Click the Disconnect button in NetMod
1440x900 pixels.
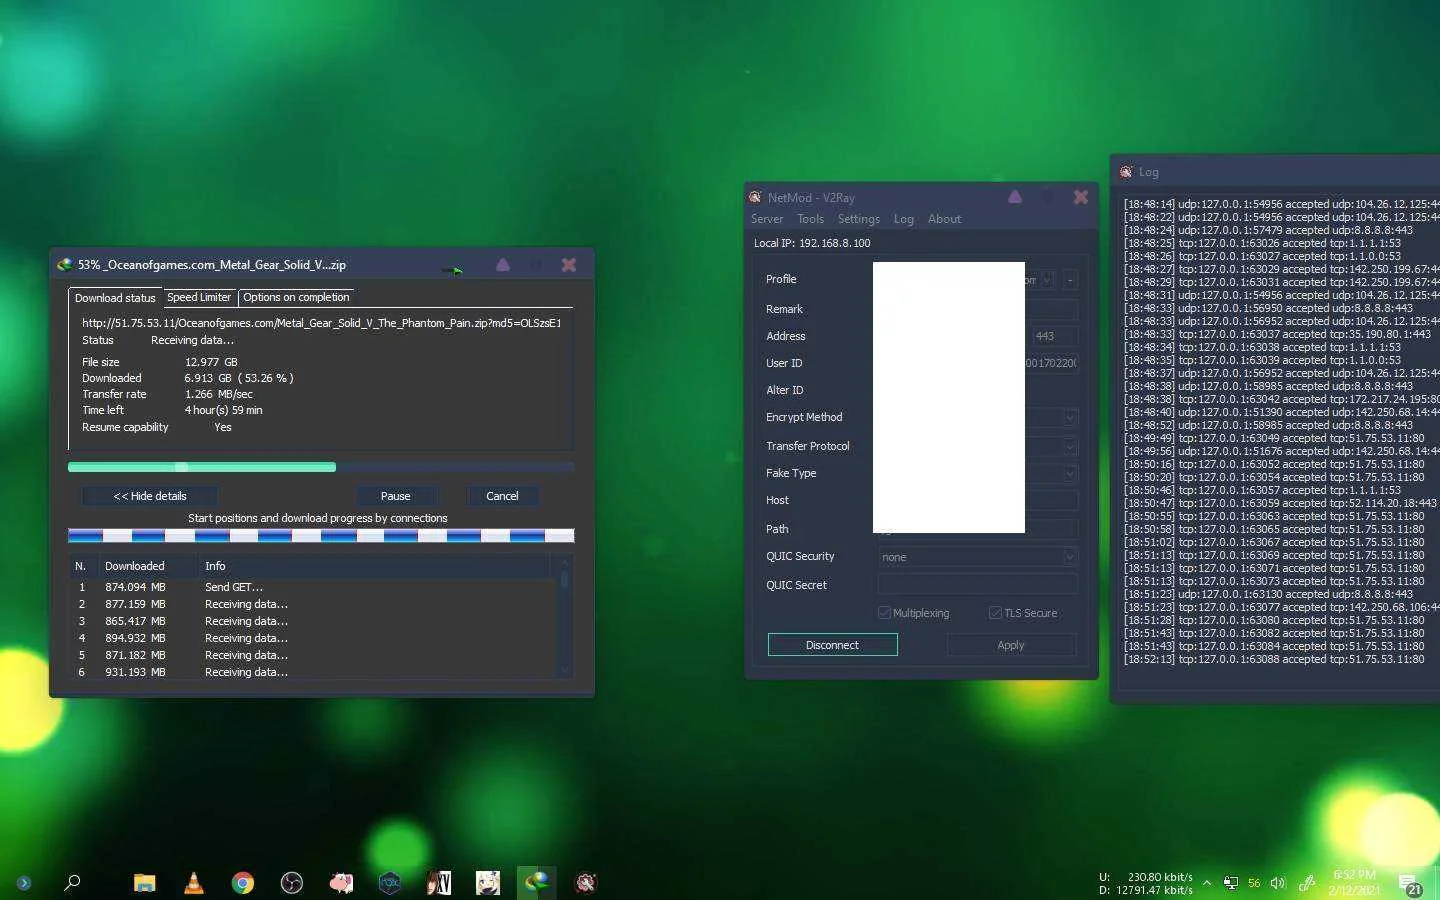(x=832, y=645)
